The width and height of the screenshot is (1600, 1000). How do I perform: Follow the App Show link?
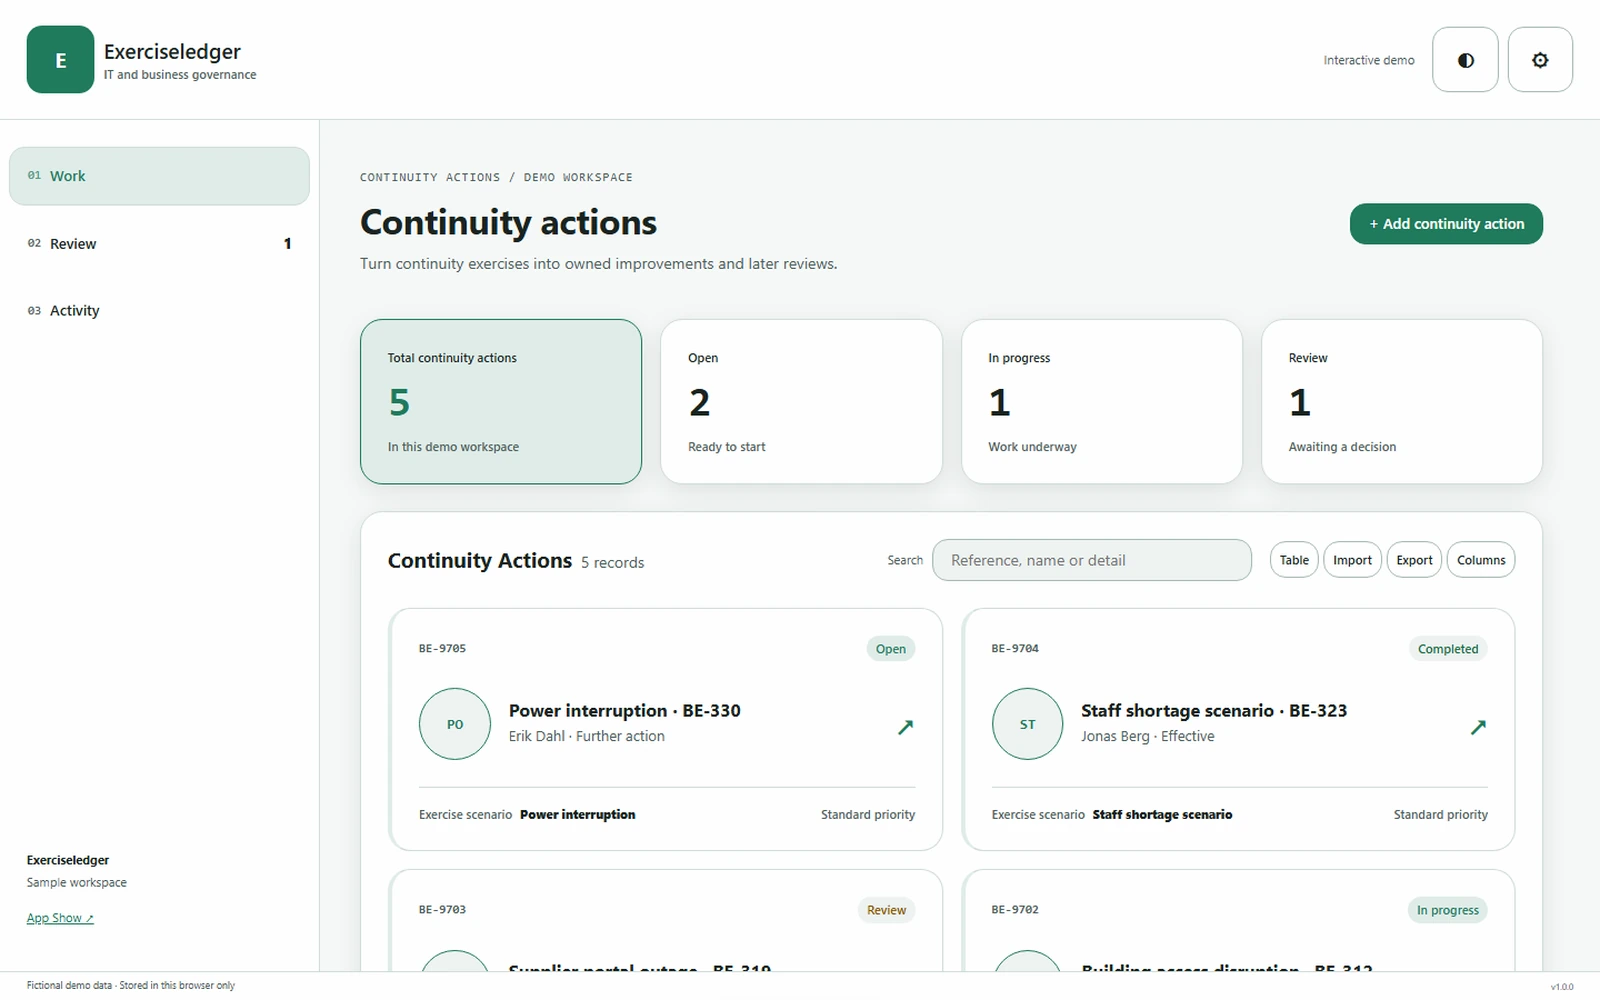(x=60, y=918)
